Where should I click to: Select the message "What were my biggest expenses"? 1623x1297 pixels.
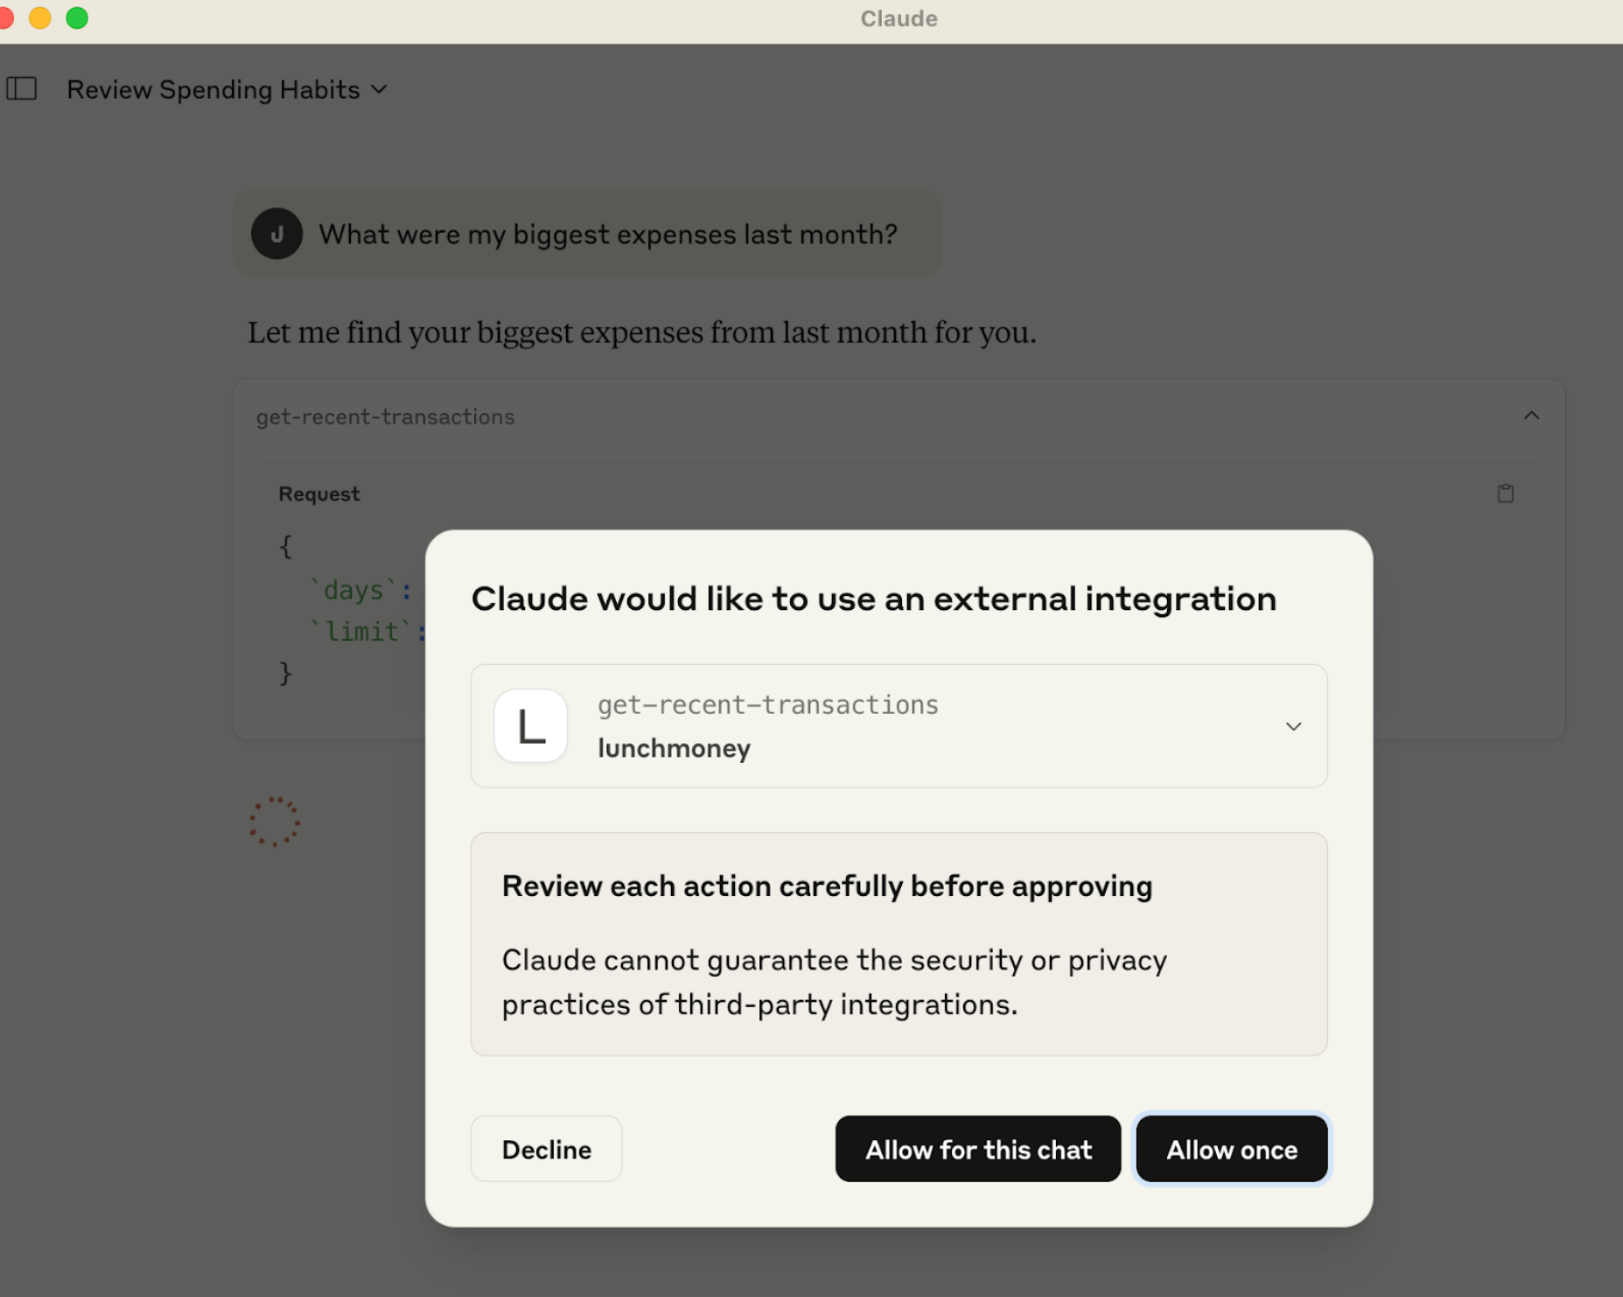point(607,234)
